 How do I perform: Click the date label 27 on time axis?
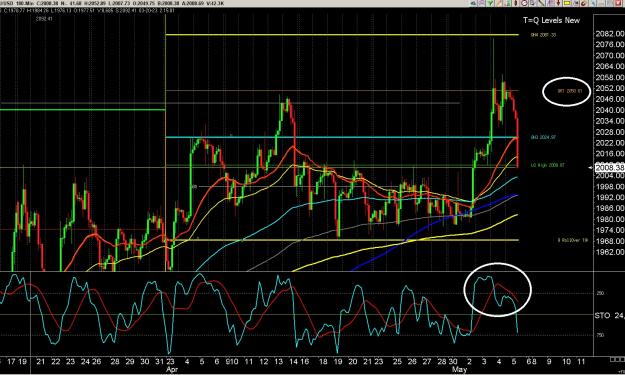[427, 361]
